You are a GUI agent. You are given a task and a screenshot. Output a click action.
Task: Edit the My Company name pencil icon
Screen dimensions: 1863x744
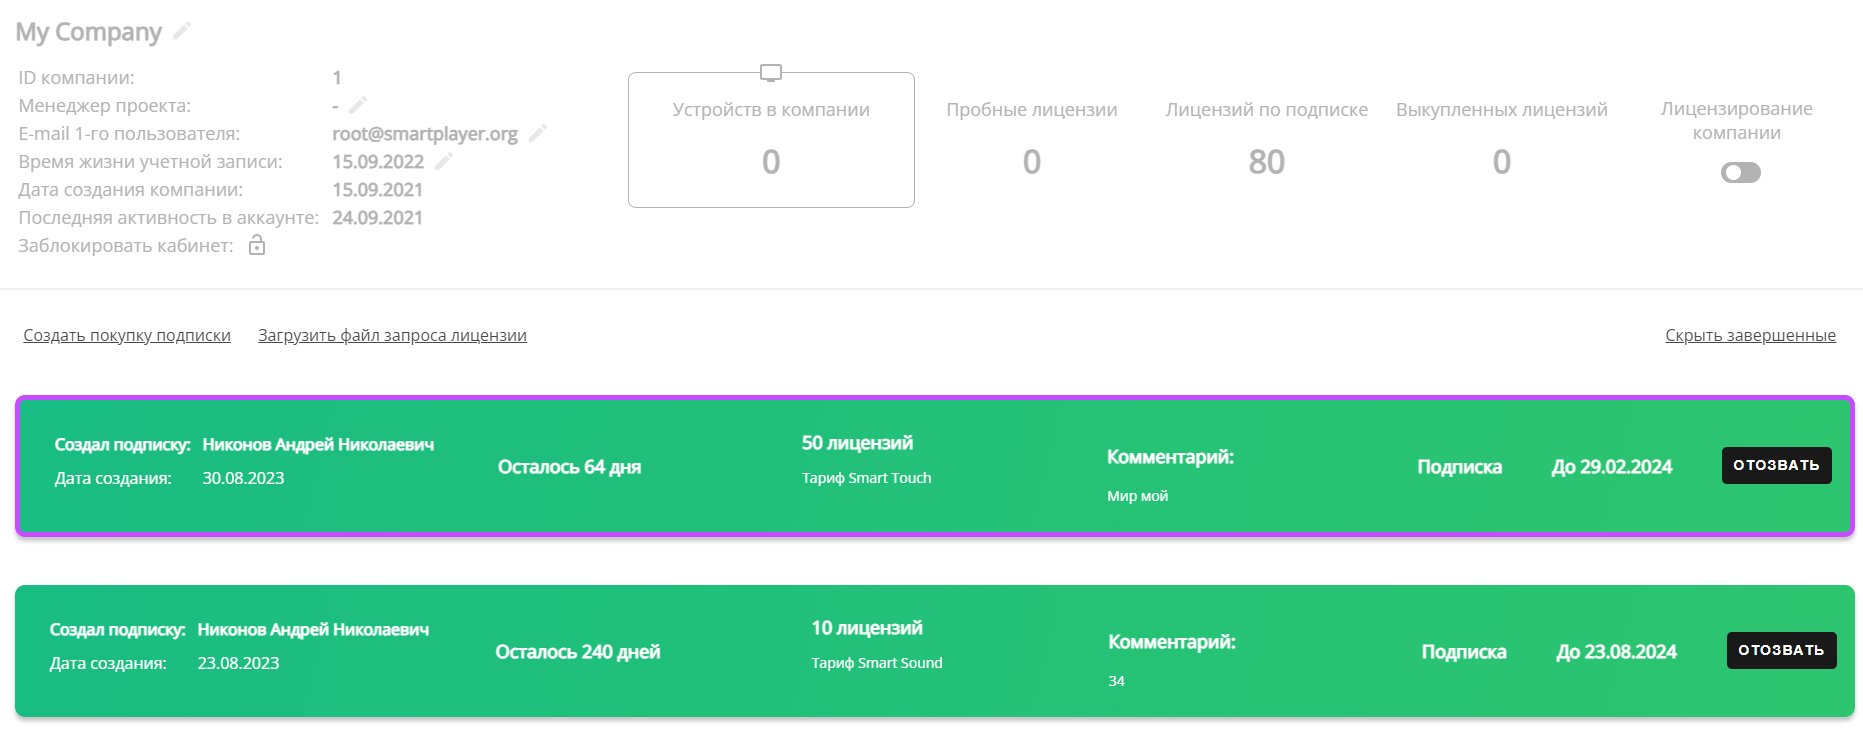[x=182, y=31]
